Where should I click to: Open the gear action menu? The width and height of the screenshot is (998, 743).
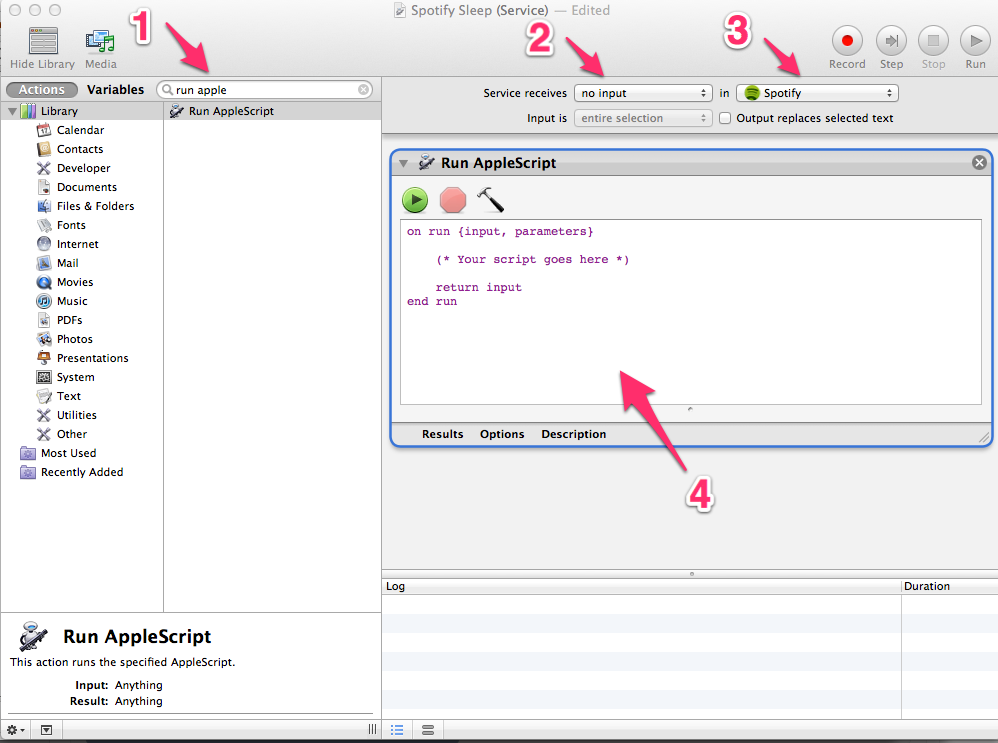[x=15, y=730]
